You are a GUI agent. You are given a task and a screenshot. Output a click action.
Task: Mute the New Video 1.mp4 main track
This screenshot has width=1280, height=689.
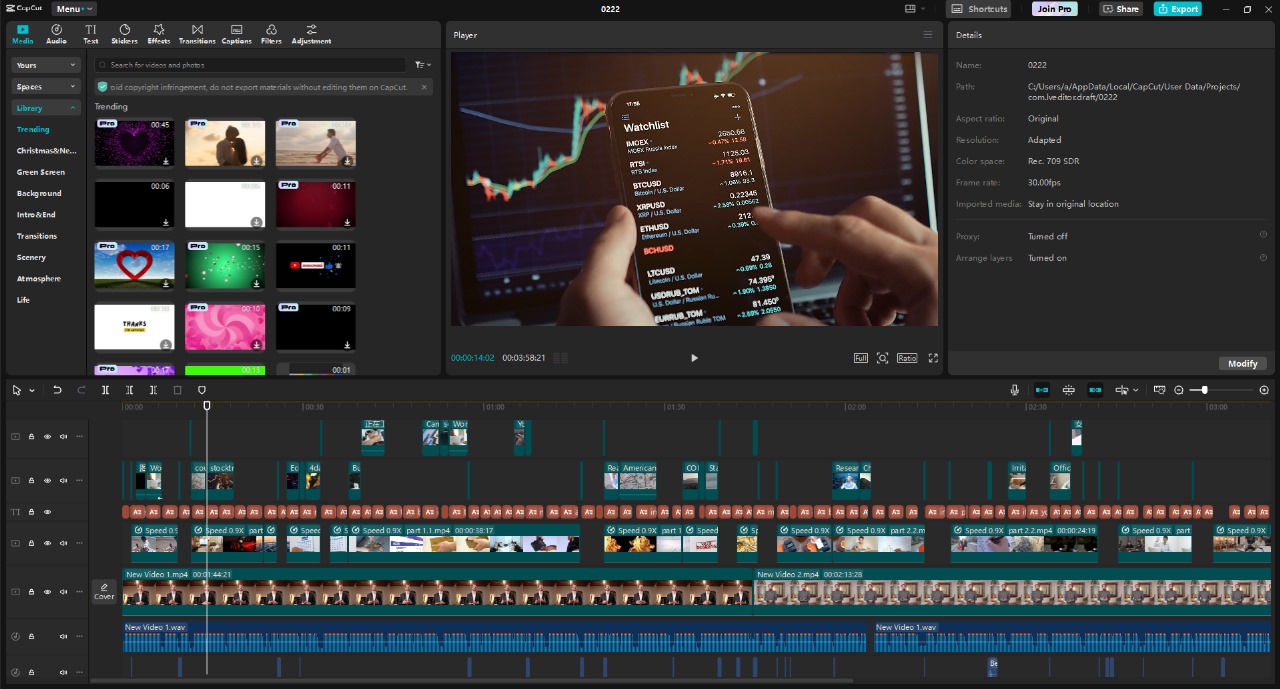63,592
